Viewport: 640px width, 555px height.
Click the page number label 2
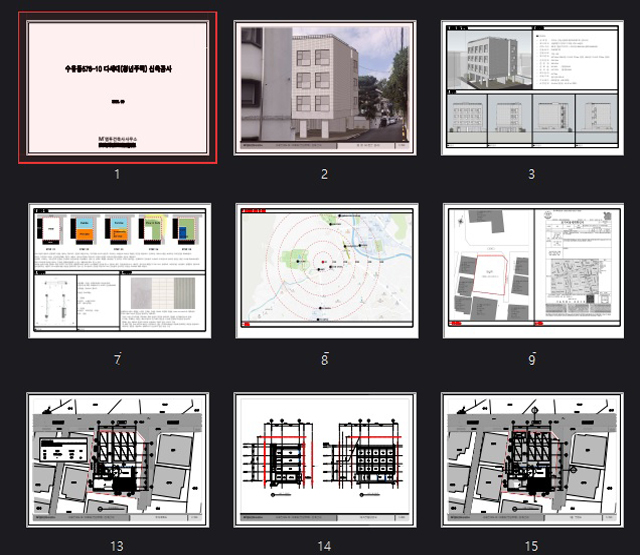(324, 174)
